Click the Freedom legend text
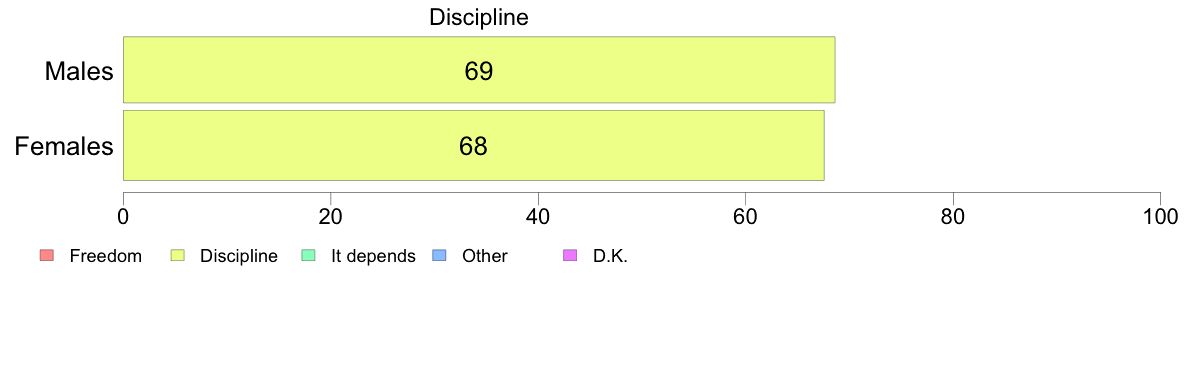Image resolution: width=1188 pixels, height=368 pixels. (106, 256)
